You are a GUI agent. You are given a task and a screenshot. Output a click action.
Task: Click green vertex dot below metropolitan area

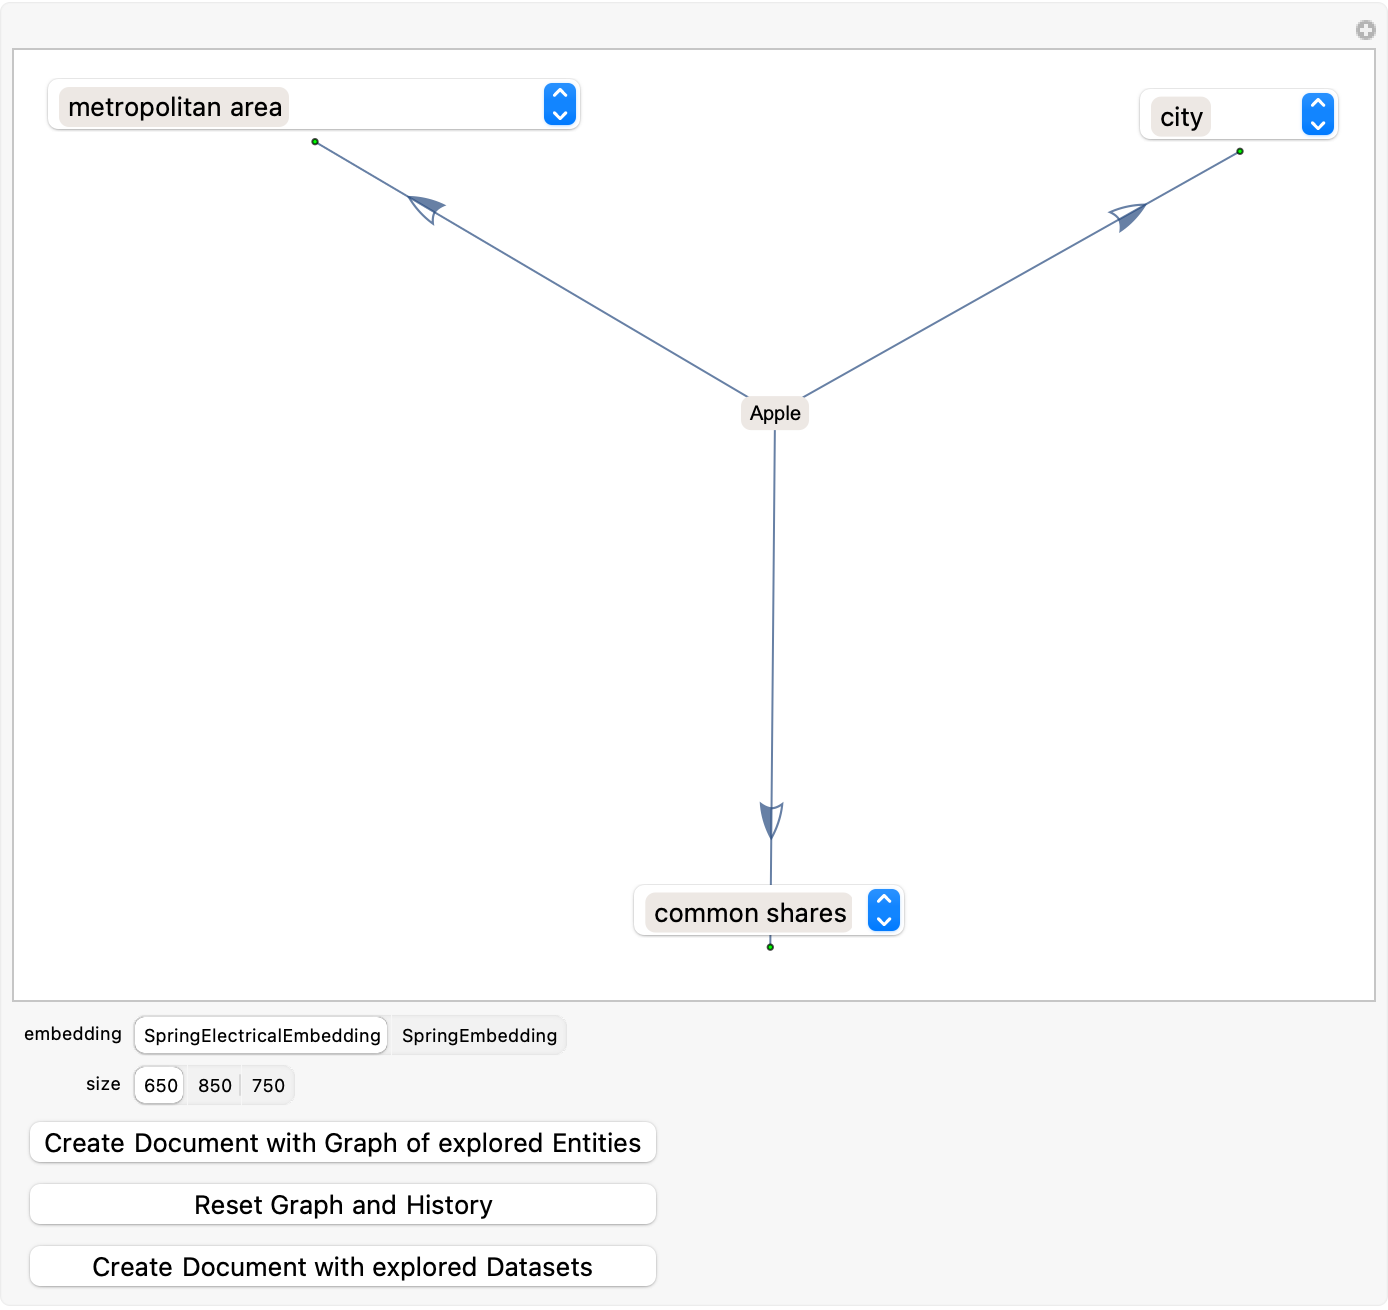tap(315, 142)
